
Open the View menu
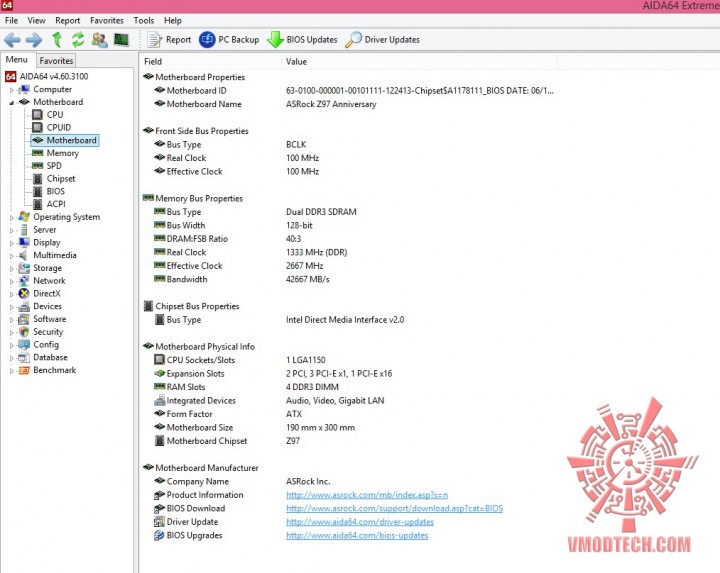tap(36, 21)
